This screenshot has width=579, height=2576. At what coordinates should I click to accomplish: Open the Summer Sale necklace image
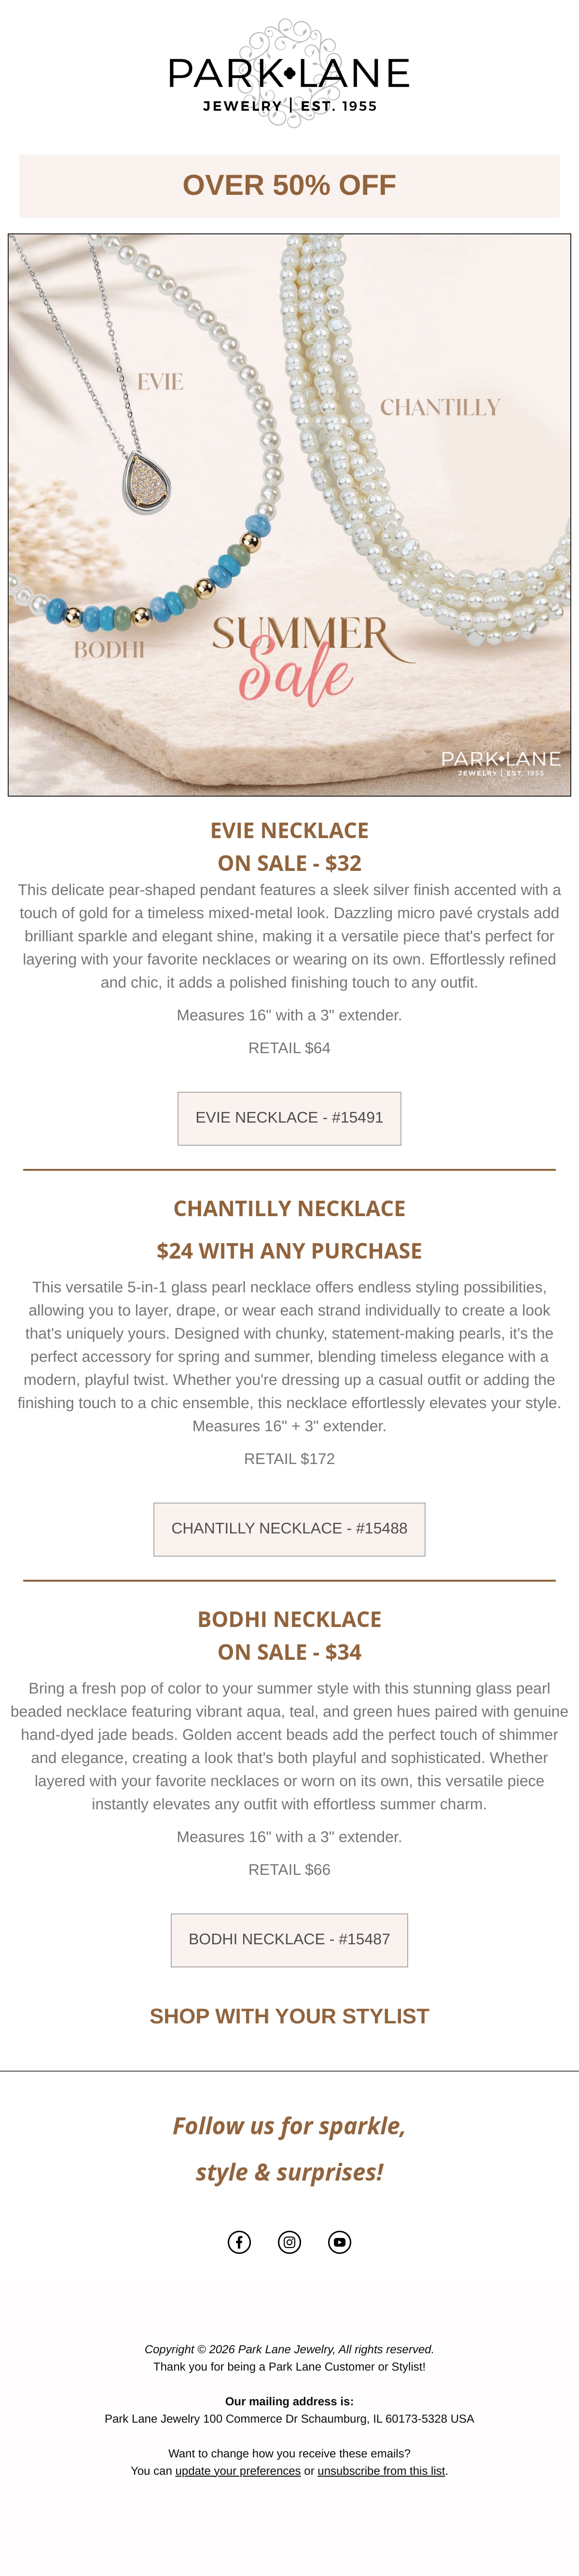click(289, 515)
